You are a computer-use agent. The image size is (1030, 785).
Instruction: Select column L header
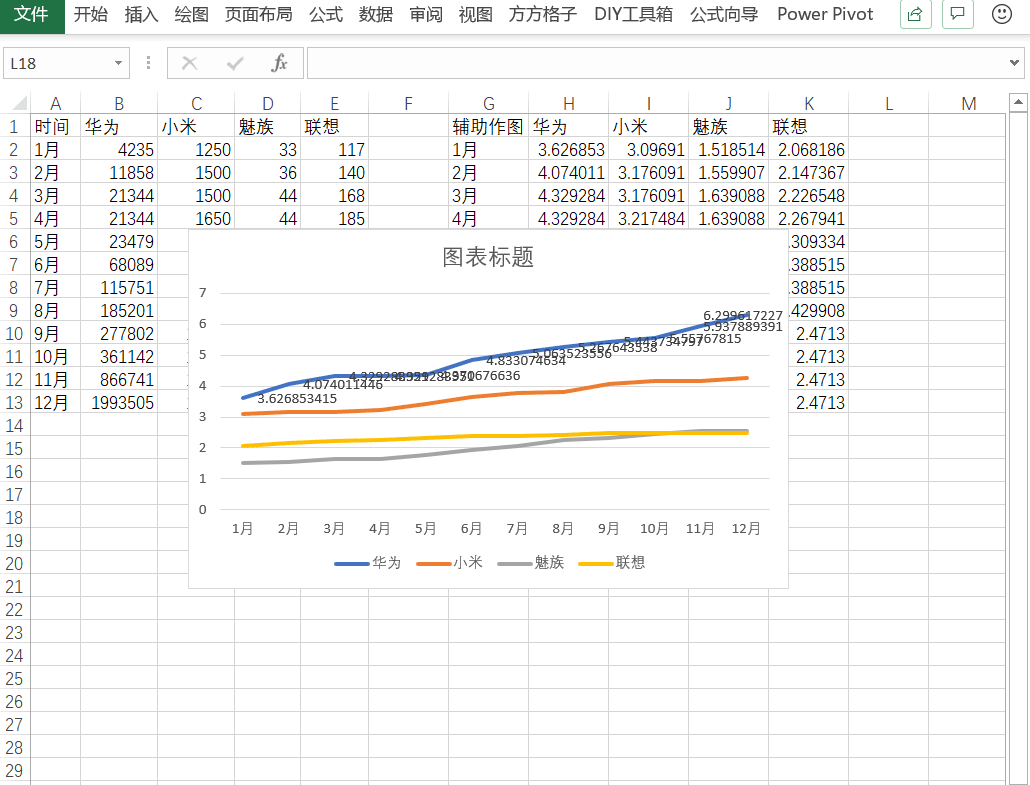click(x=888, y=104)
